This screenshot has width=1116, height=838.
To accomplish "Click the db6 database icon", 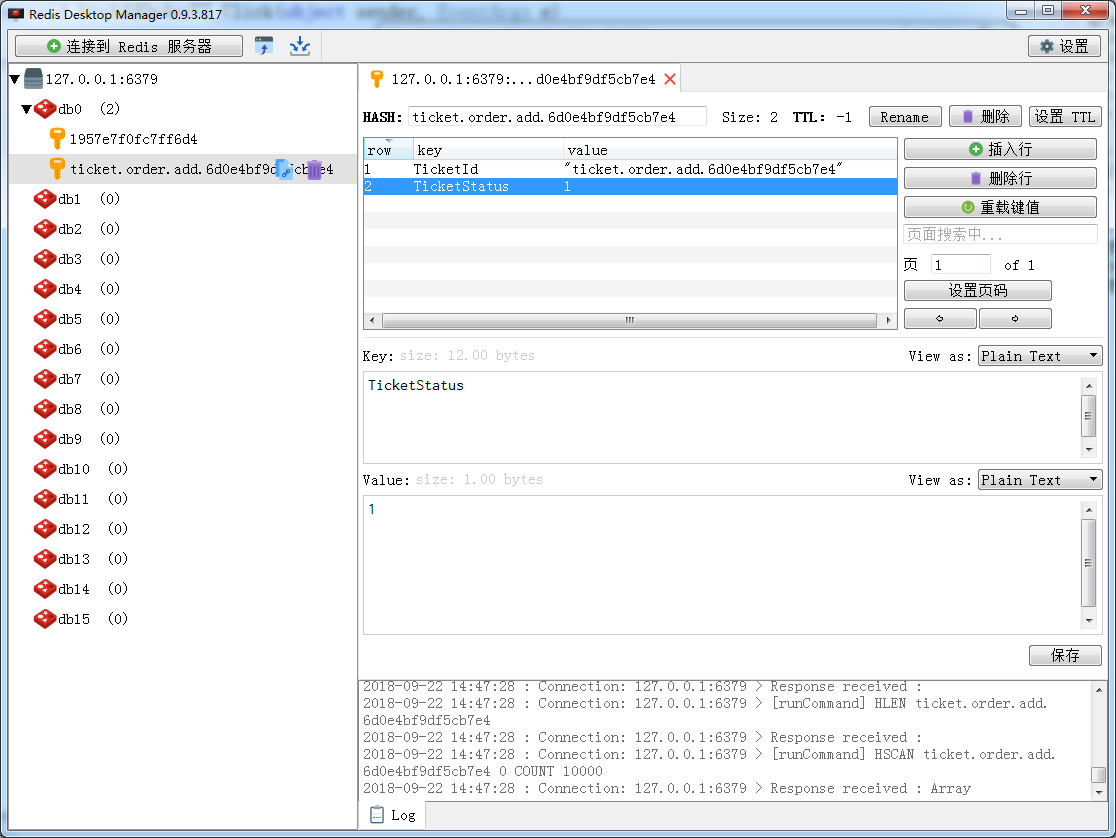I will [x=45, y=349].
